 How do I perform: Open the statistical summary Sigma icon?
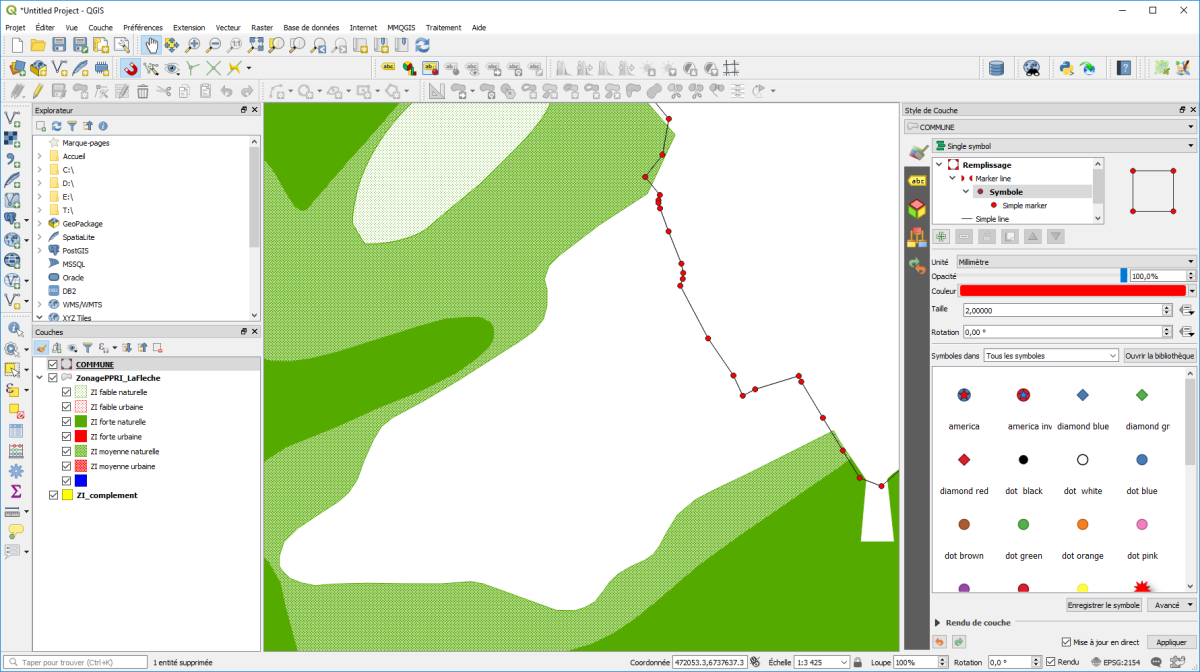pyautogui.click(x=16, y=491)
